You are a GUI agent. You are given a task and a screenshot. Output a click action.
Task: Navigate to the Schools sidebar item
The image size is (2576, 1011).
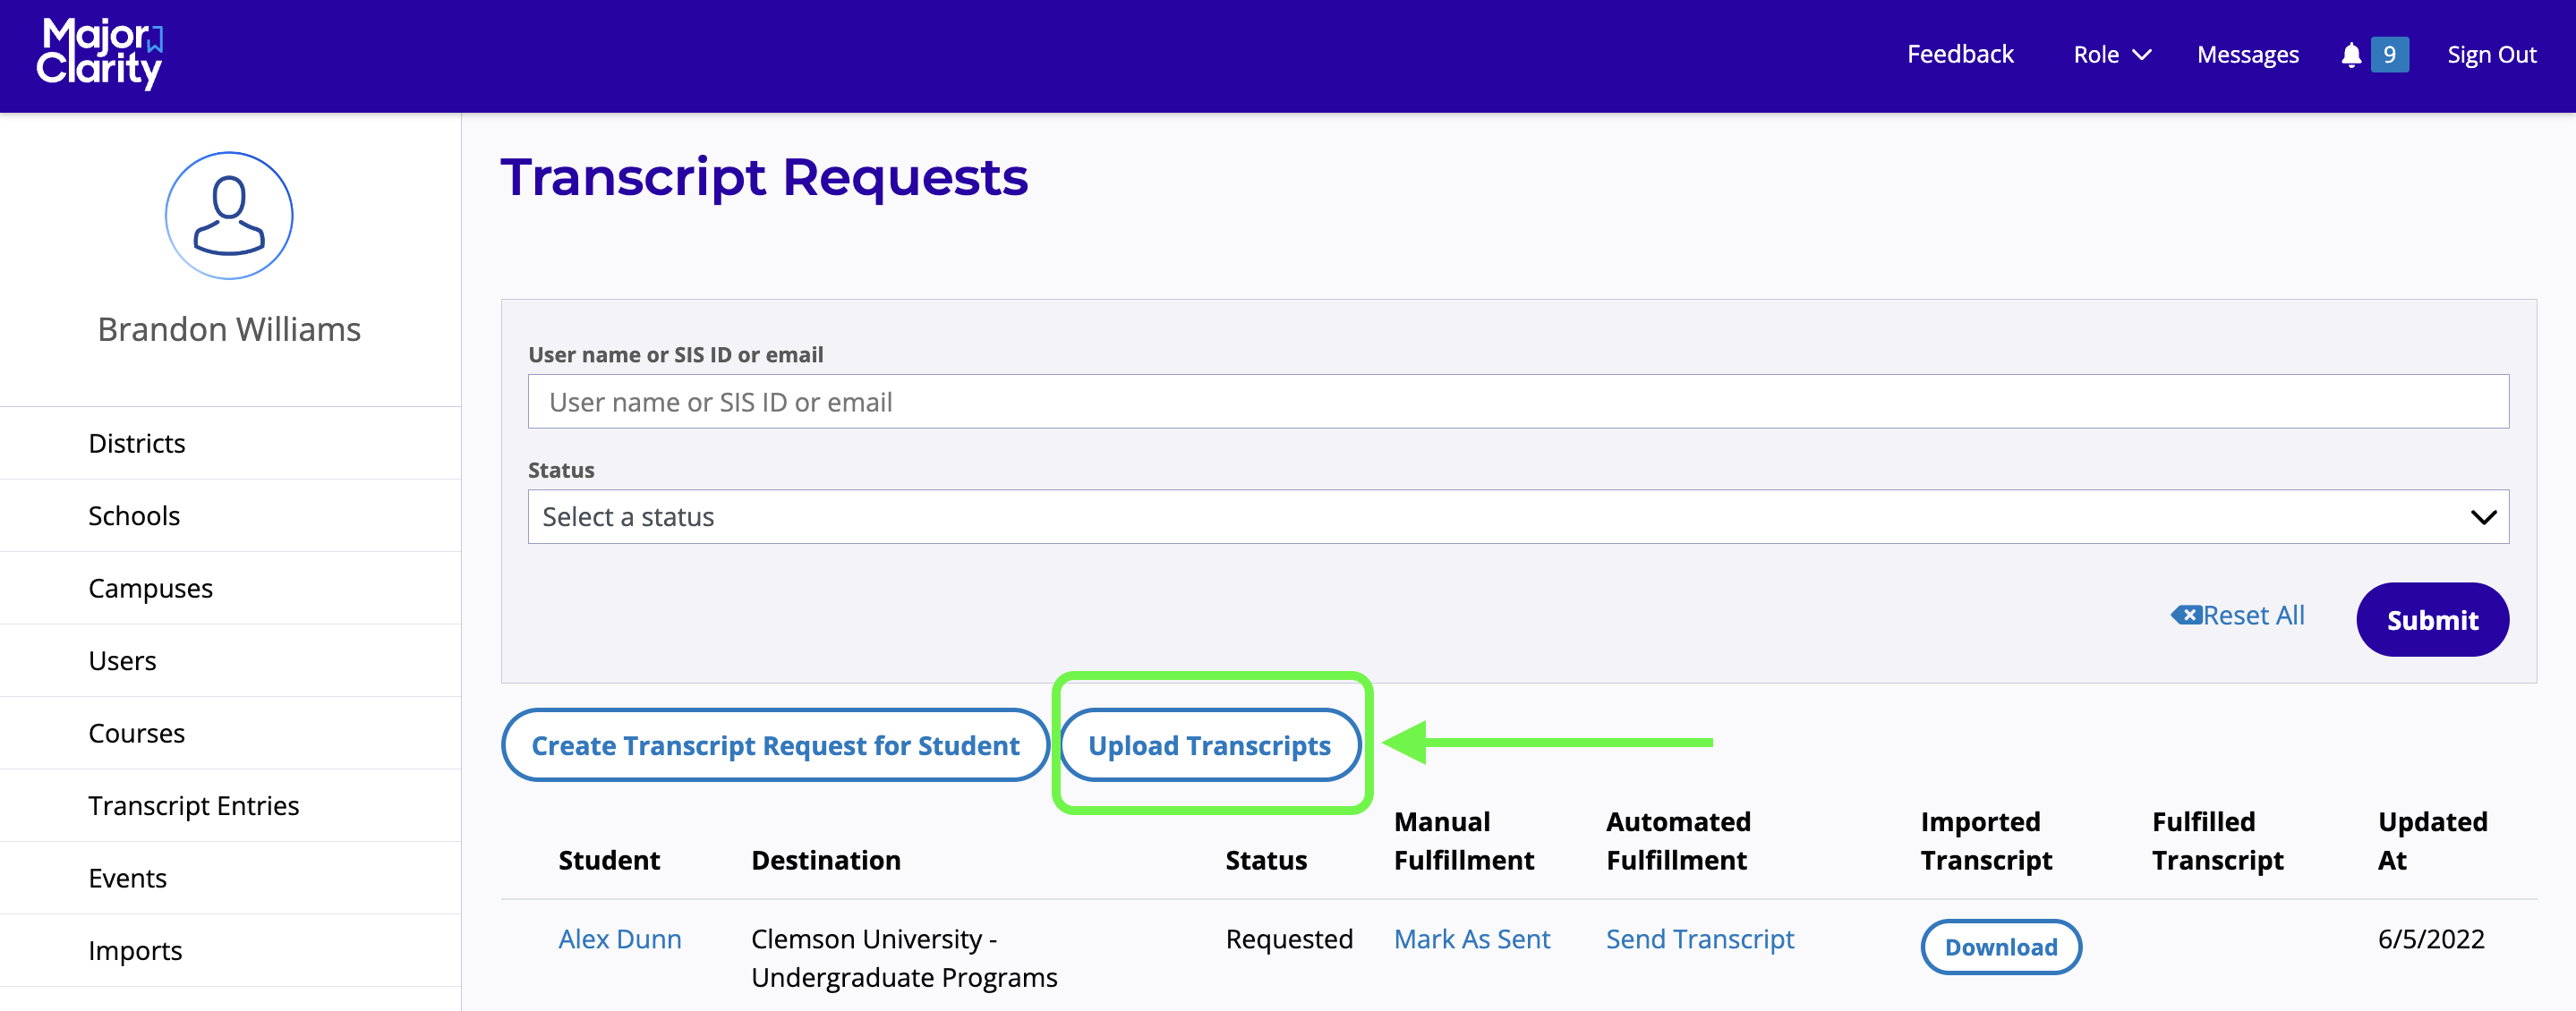point(134,515)
